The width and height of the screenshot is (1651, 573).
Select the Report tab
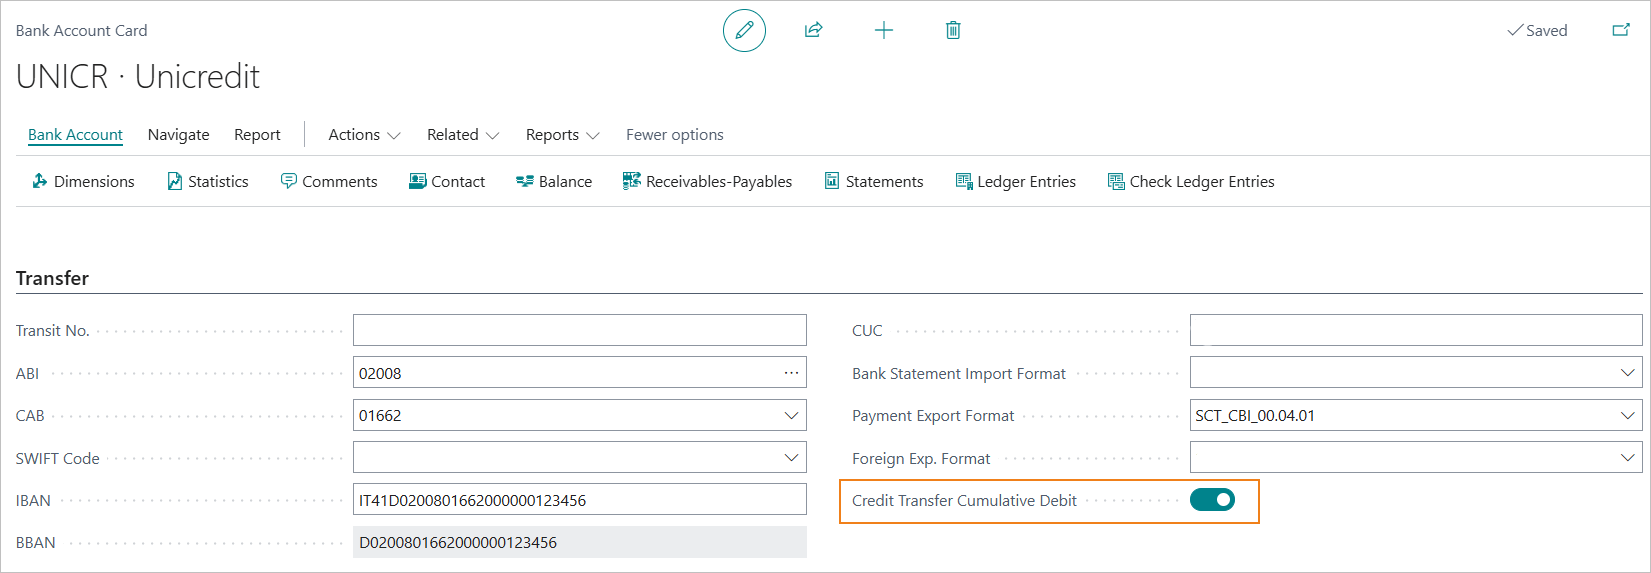[257, 135]
